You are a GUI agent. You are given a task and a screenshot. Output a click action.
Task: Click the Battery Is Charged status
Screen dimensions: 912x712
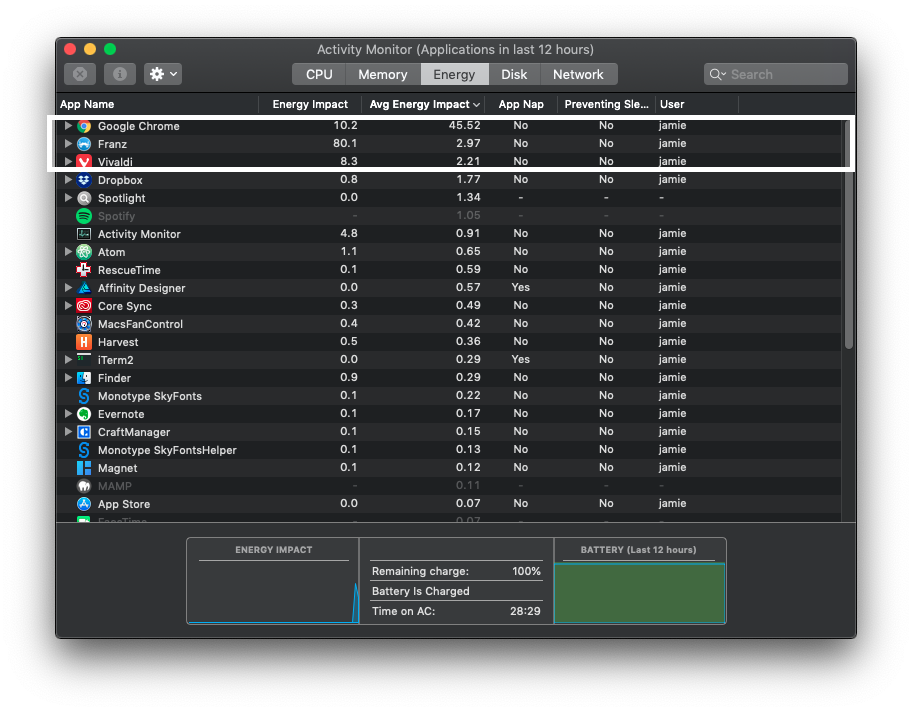(421, 592)
